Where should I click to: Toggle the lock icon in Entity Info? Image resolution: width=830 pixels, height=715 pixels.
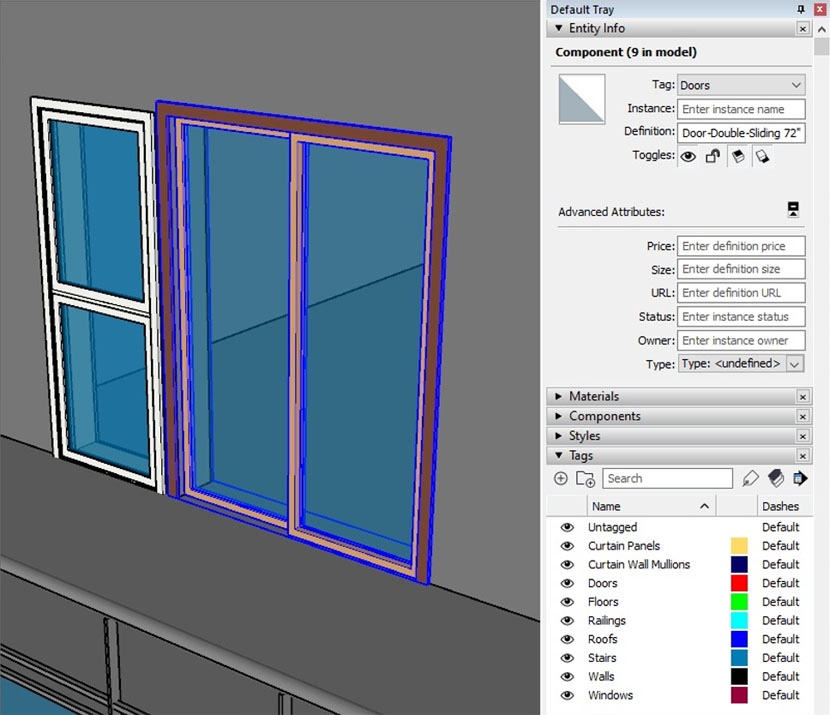tap(713, 156)
